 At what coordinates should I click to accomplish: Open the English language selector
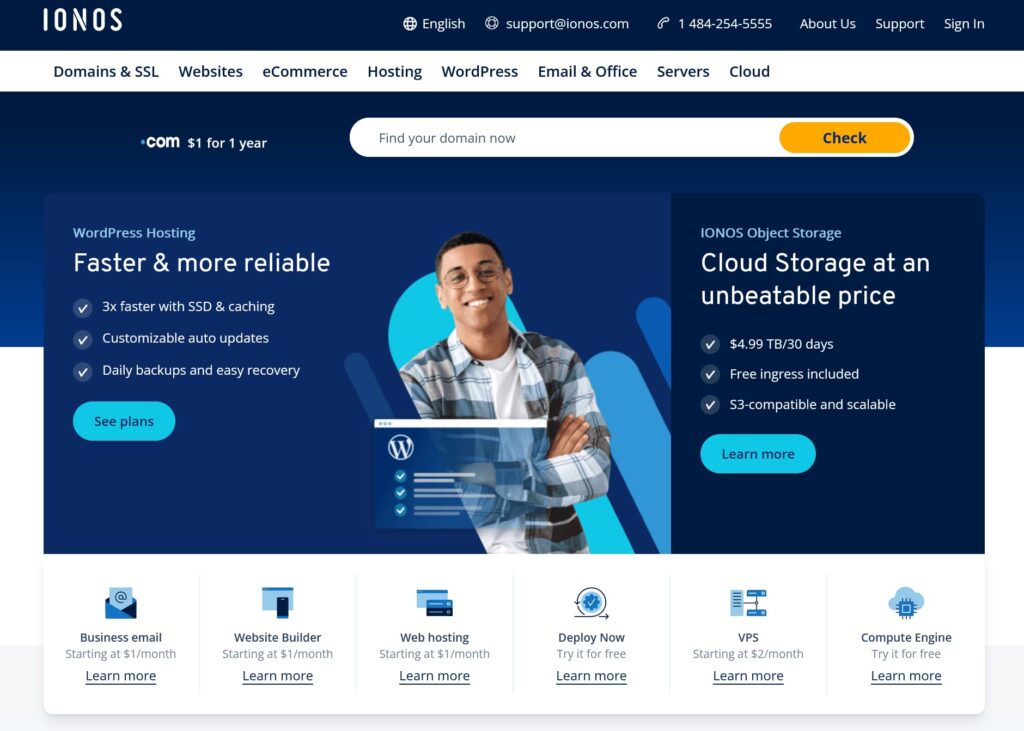pos(434,23)
